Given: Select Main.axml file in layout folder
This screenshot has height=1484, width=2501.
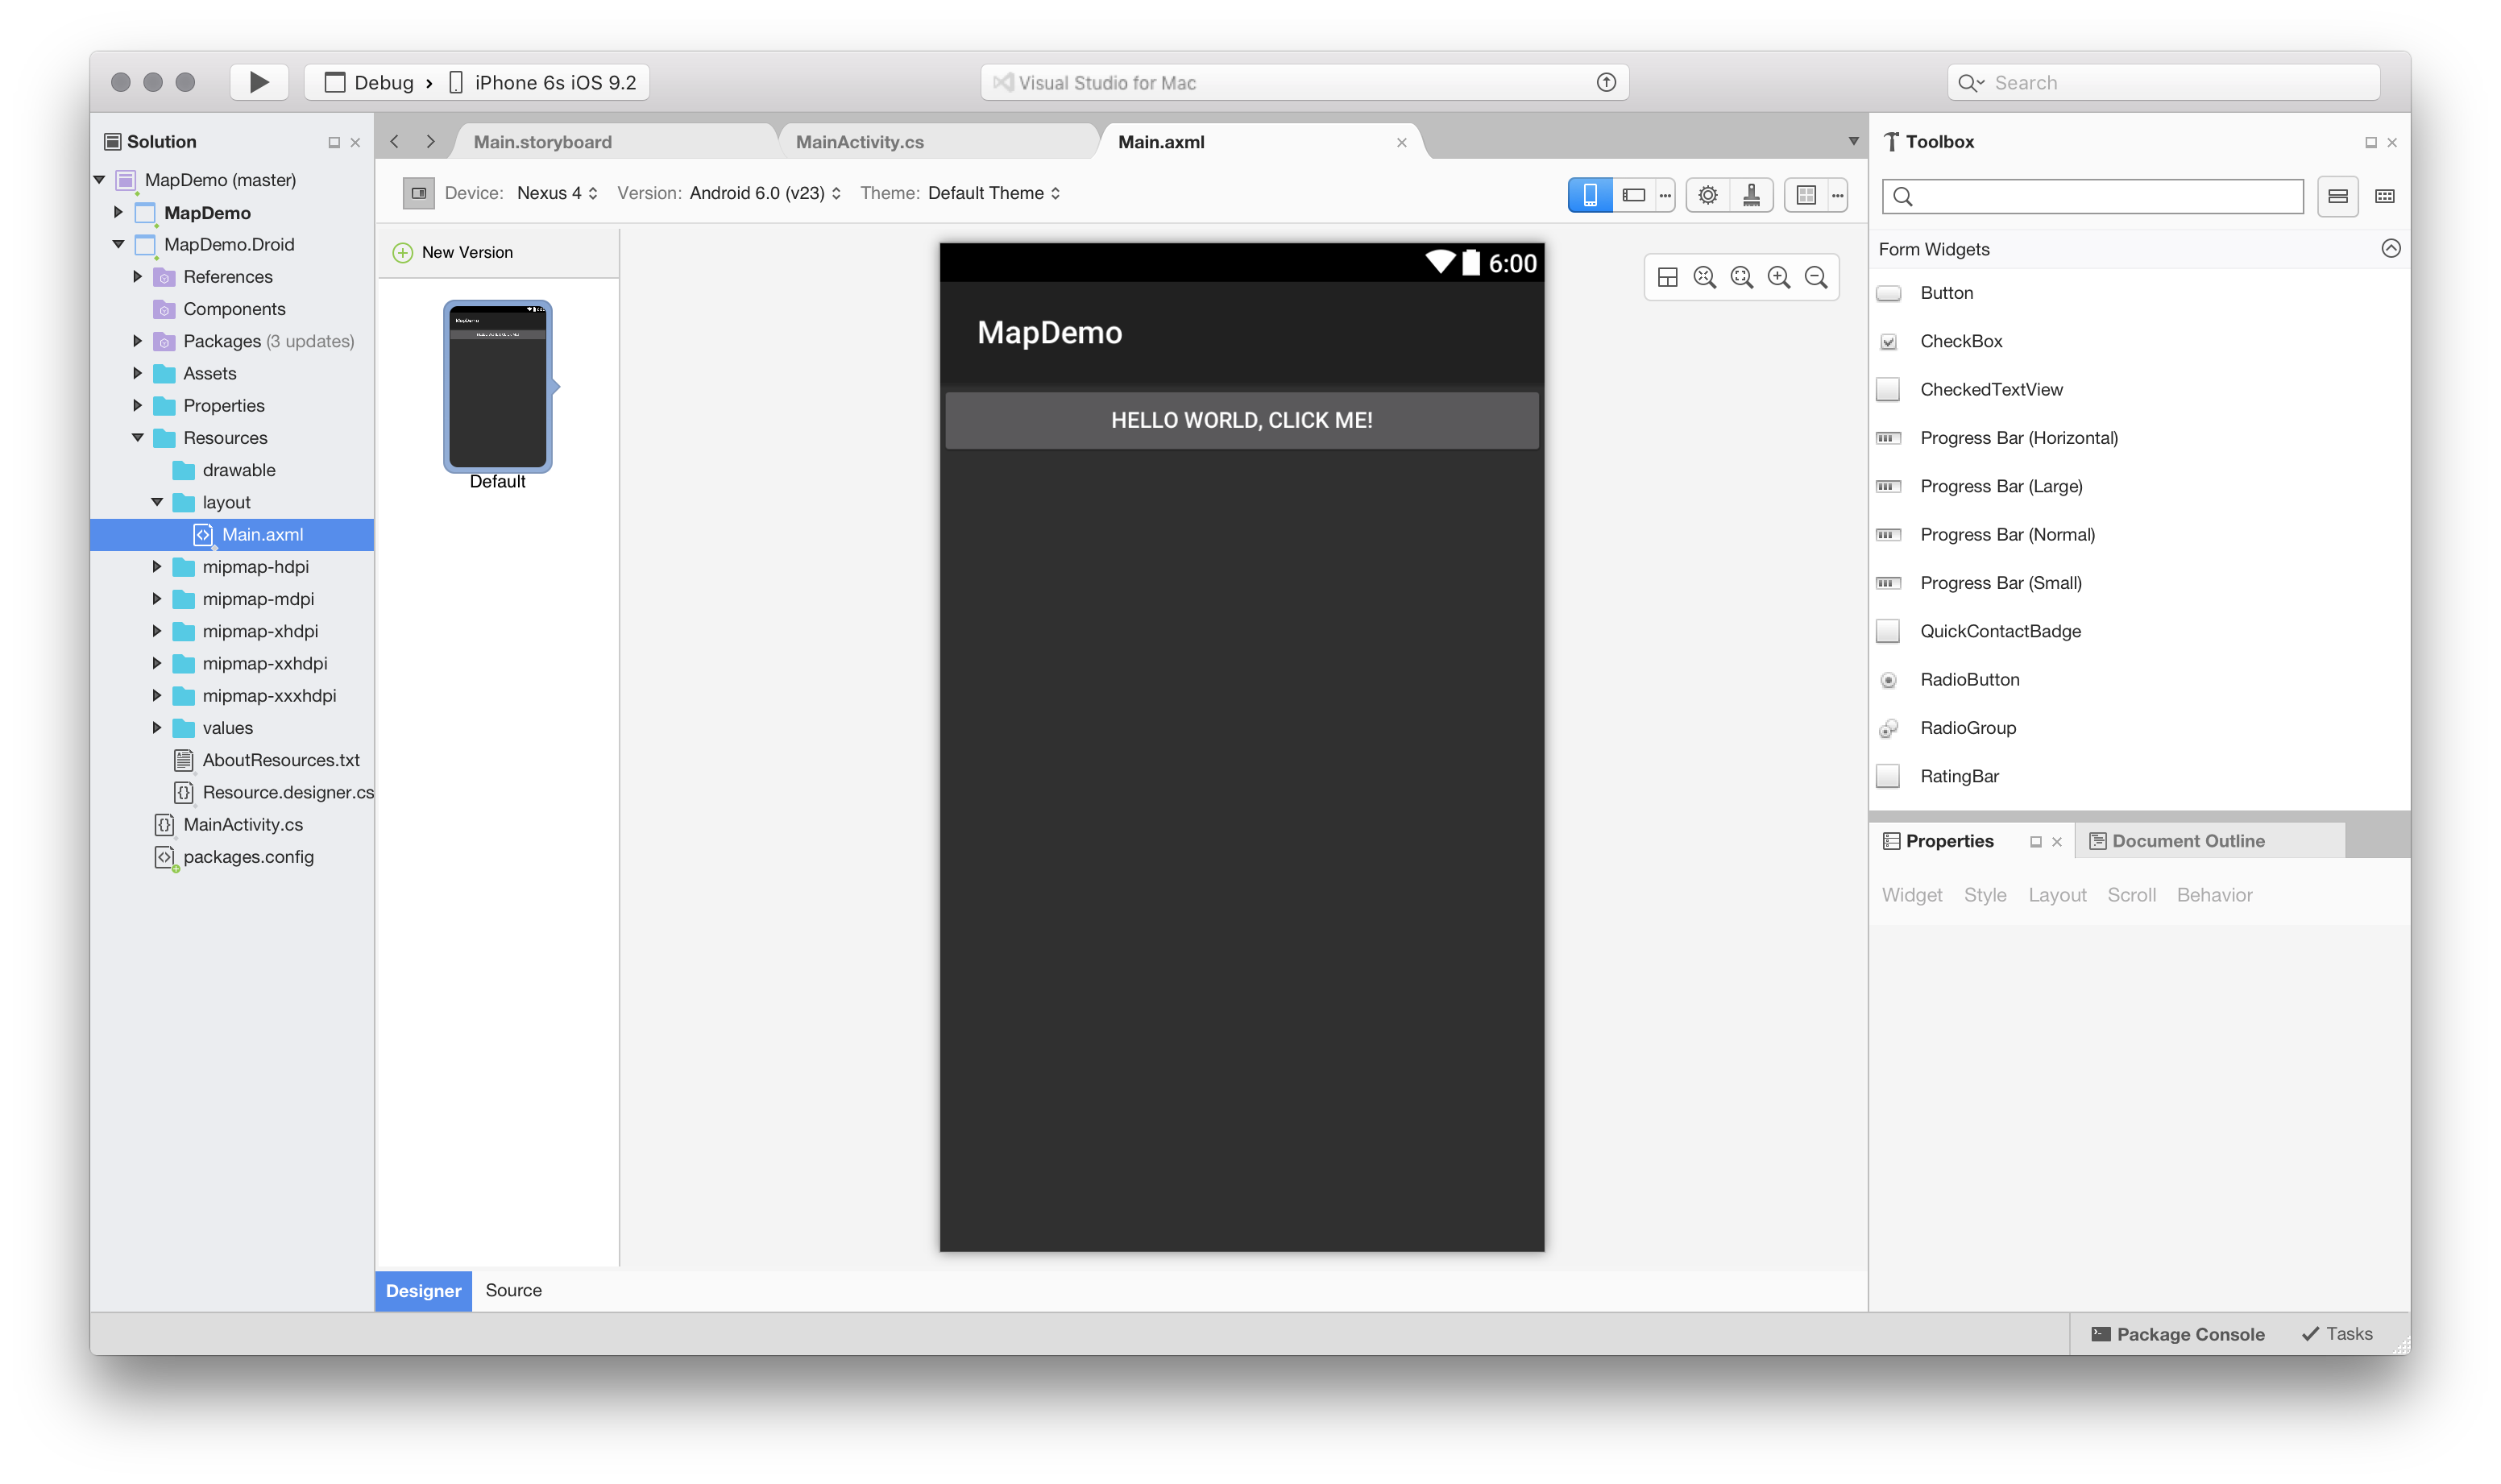Looking at the screenshot, I should [261, 533].
